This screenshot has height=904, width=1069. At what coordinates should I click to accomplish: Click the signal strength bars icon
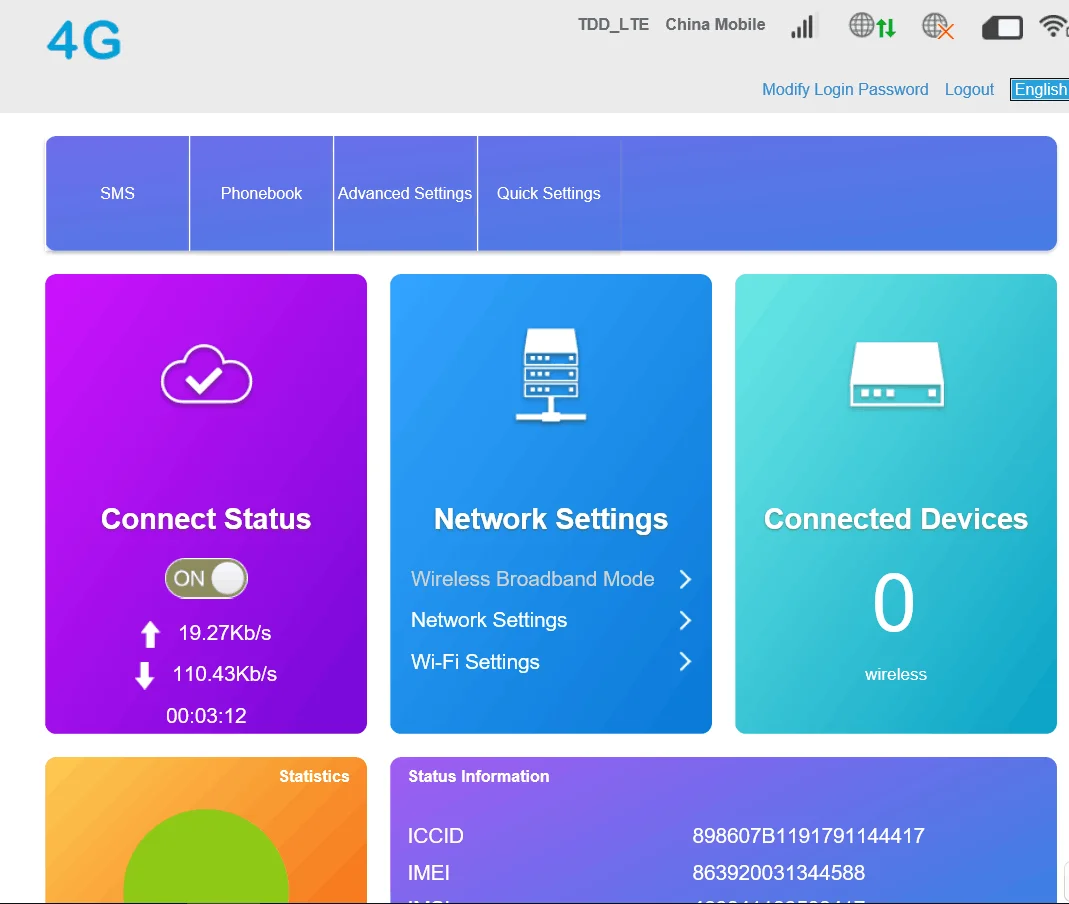[x=802, y=27]
